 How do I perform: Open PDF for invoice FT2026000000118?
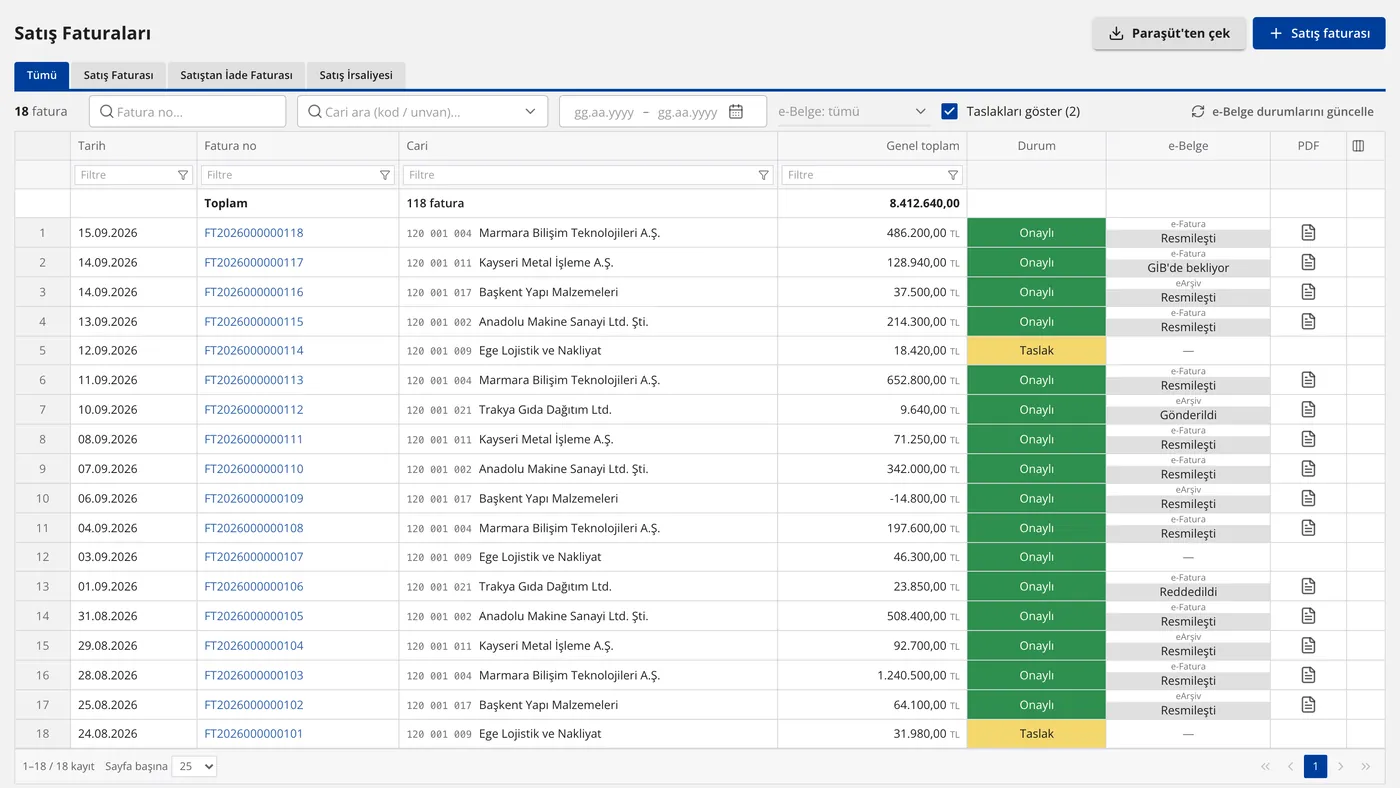click(1308, 232)
